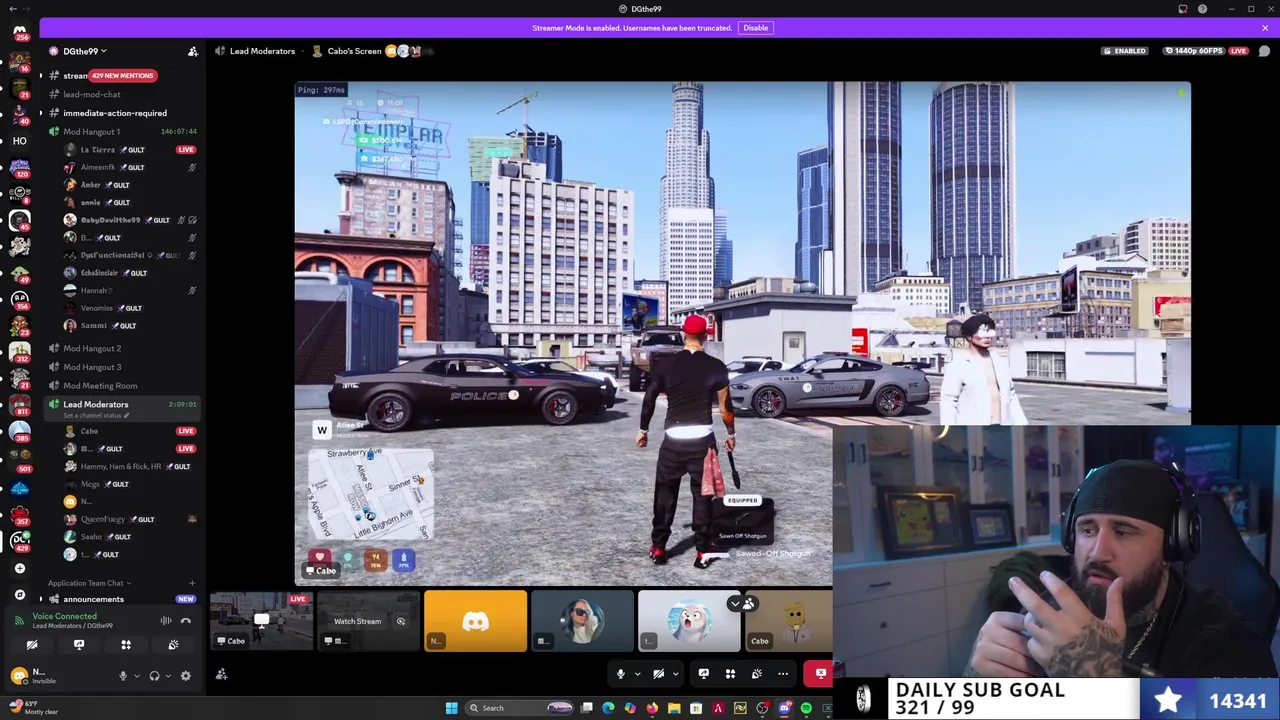Click the Watch Stream button
1280x720 pixels.
pos(357,621)
